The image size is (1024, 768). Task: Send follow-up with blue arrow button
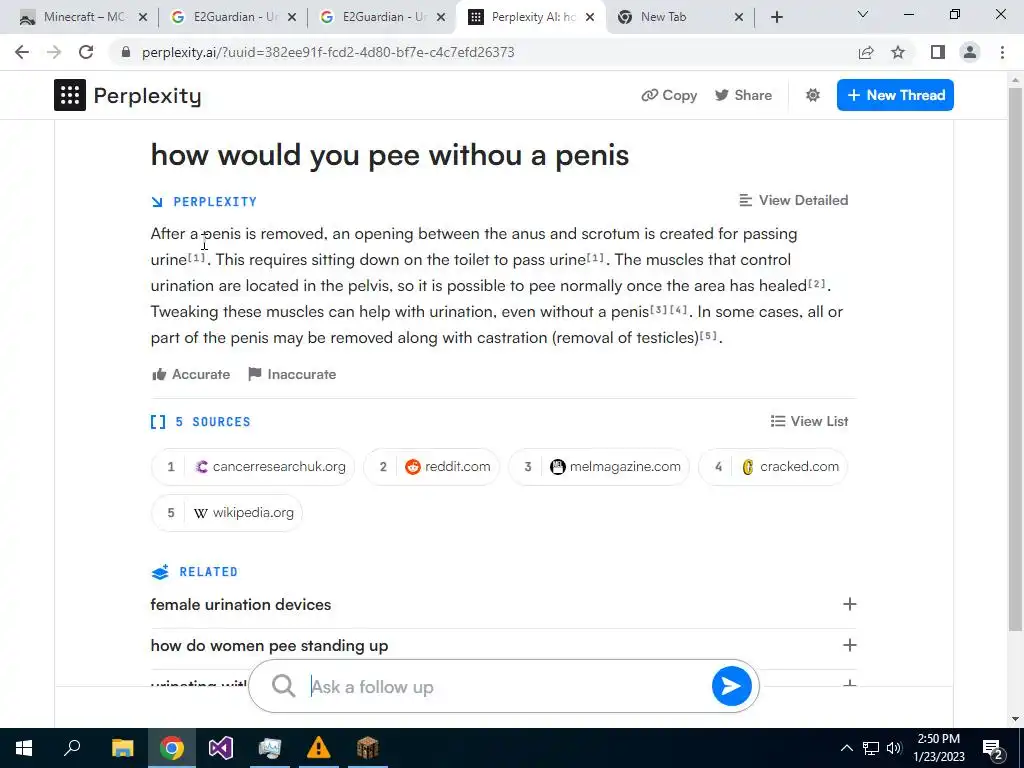731,686
